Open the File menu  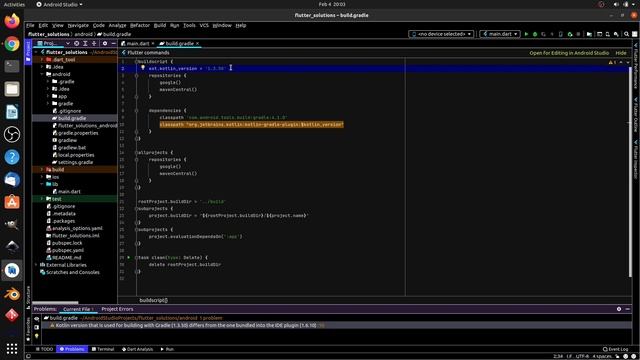click(x=30, y=25)
